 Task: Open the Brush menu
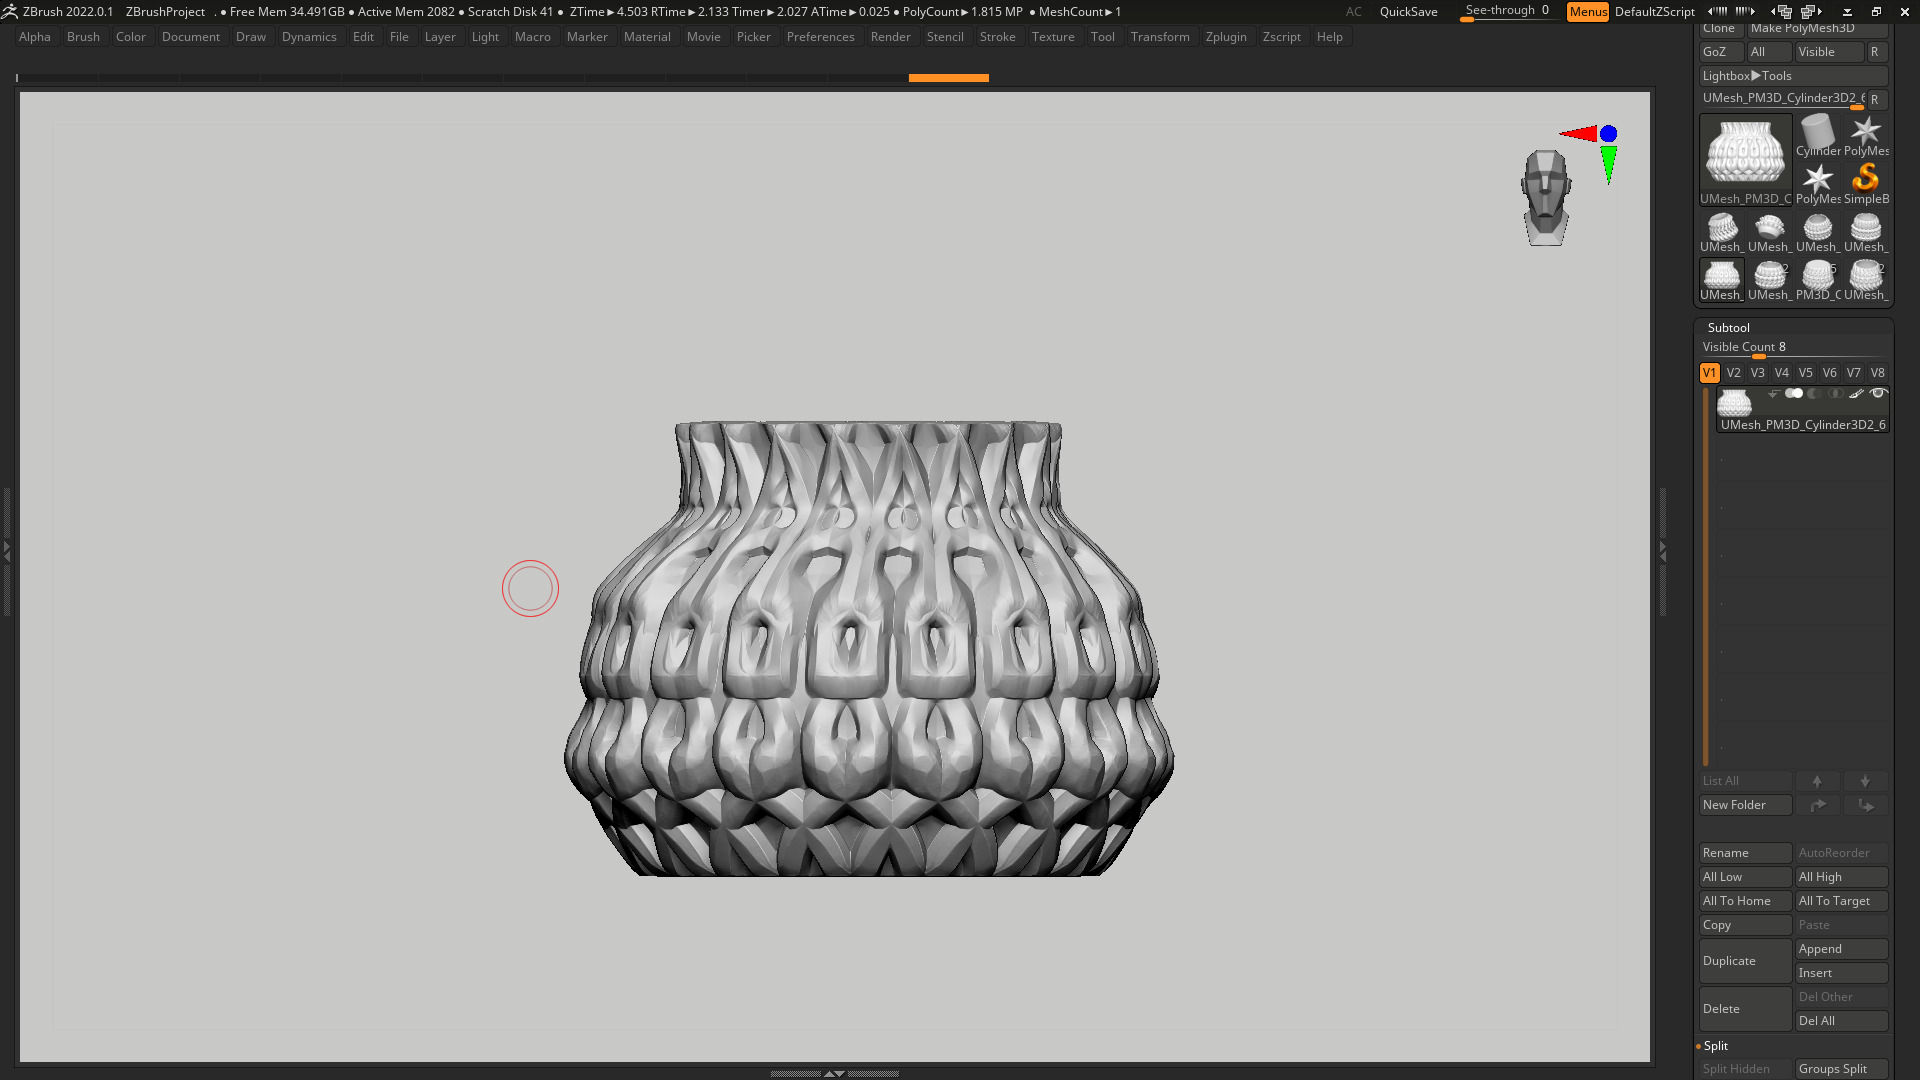[83, 37]
